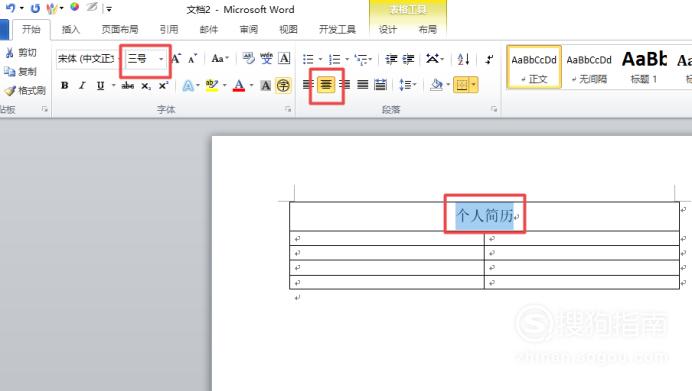Image resolution: width=692 pixels, height=391 pixels.
Task: Toggle the highlighted Center alignment button
Action: click(x=326, y=84)
